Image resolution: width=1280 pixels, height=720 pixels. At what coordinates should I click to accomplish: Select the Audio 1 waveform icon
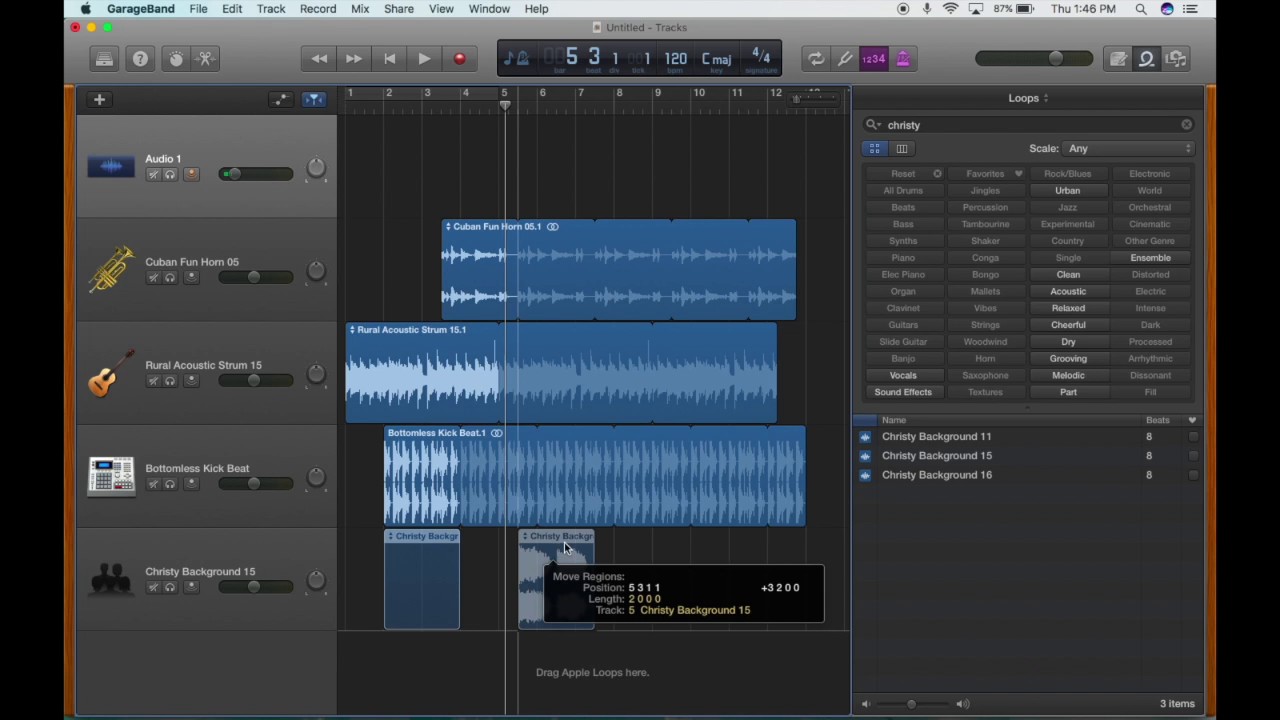tap(111, 166)
